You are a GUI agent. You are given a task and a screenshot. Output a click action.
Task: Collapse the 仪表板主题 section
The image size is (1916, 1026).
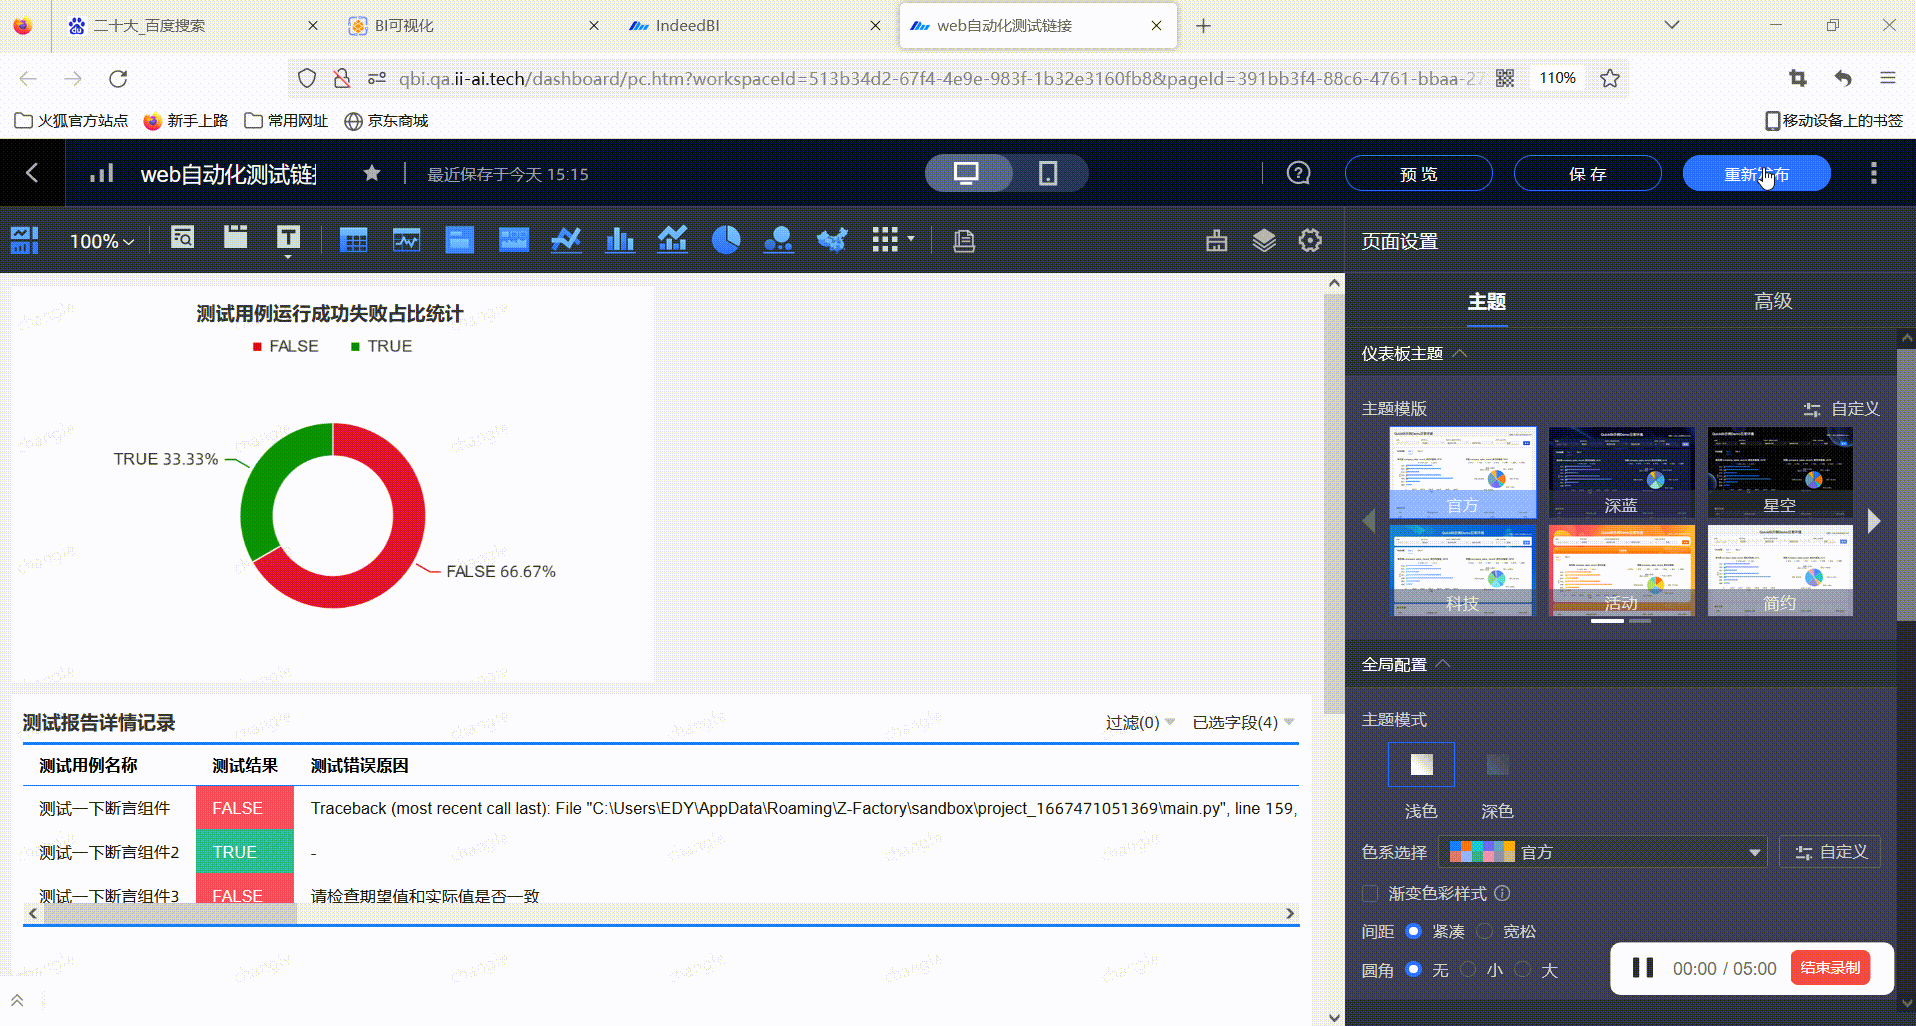pos(1460,352)
